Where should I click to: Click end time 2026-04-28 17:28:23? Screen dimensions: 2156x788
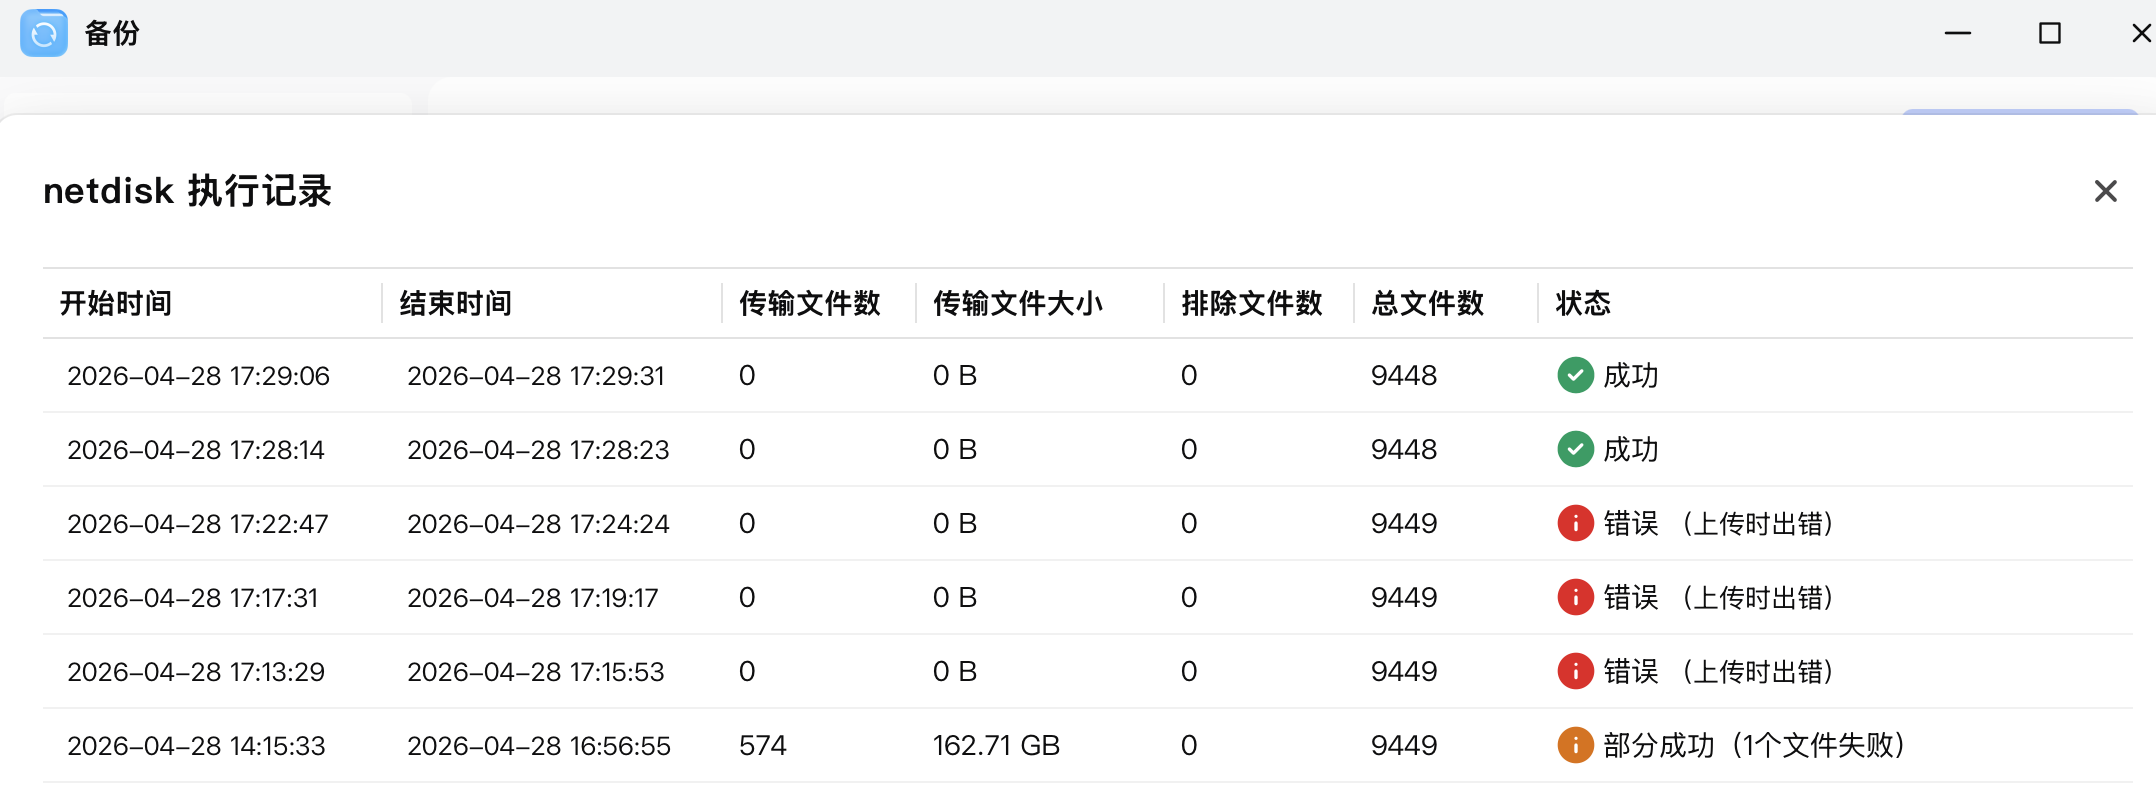(538, 450)
